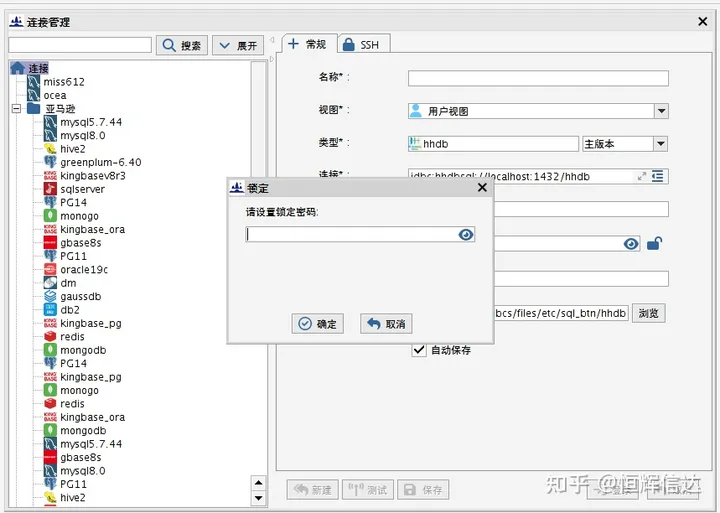Toggle password visibility eye in connection form
Viewport: 720px width, 513px height.
[631, 244]
